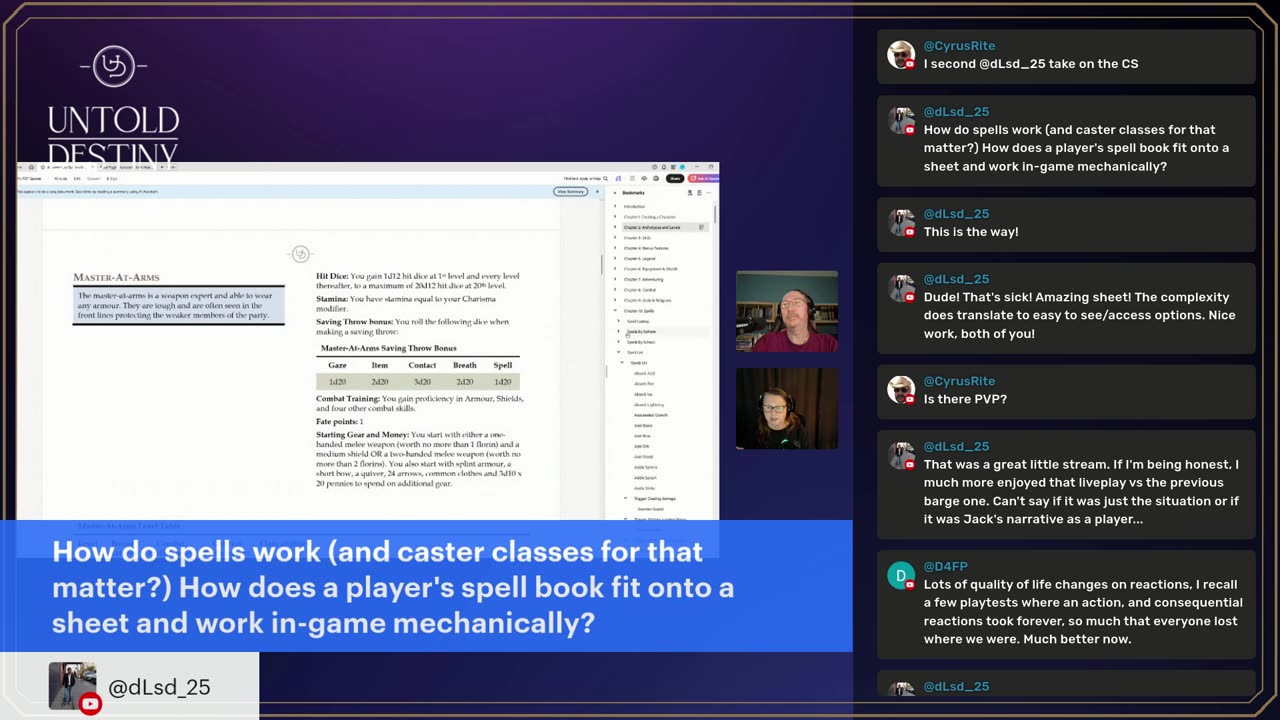Screen dimensions: 1280x720
Task: Expand Chapter 8: Combat bookmark
Action: point(615,290)
